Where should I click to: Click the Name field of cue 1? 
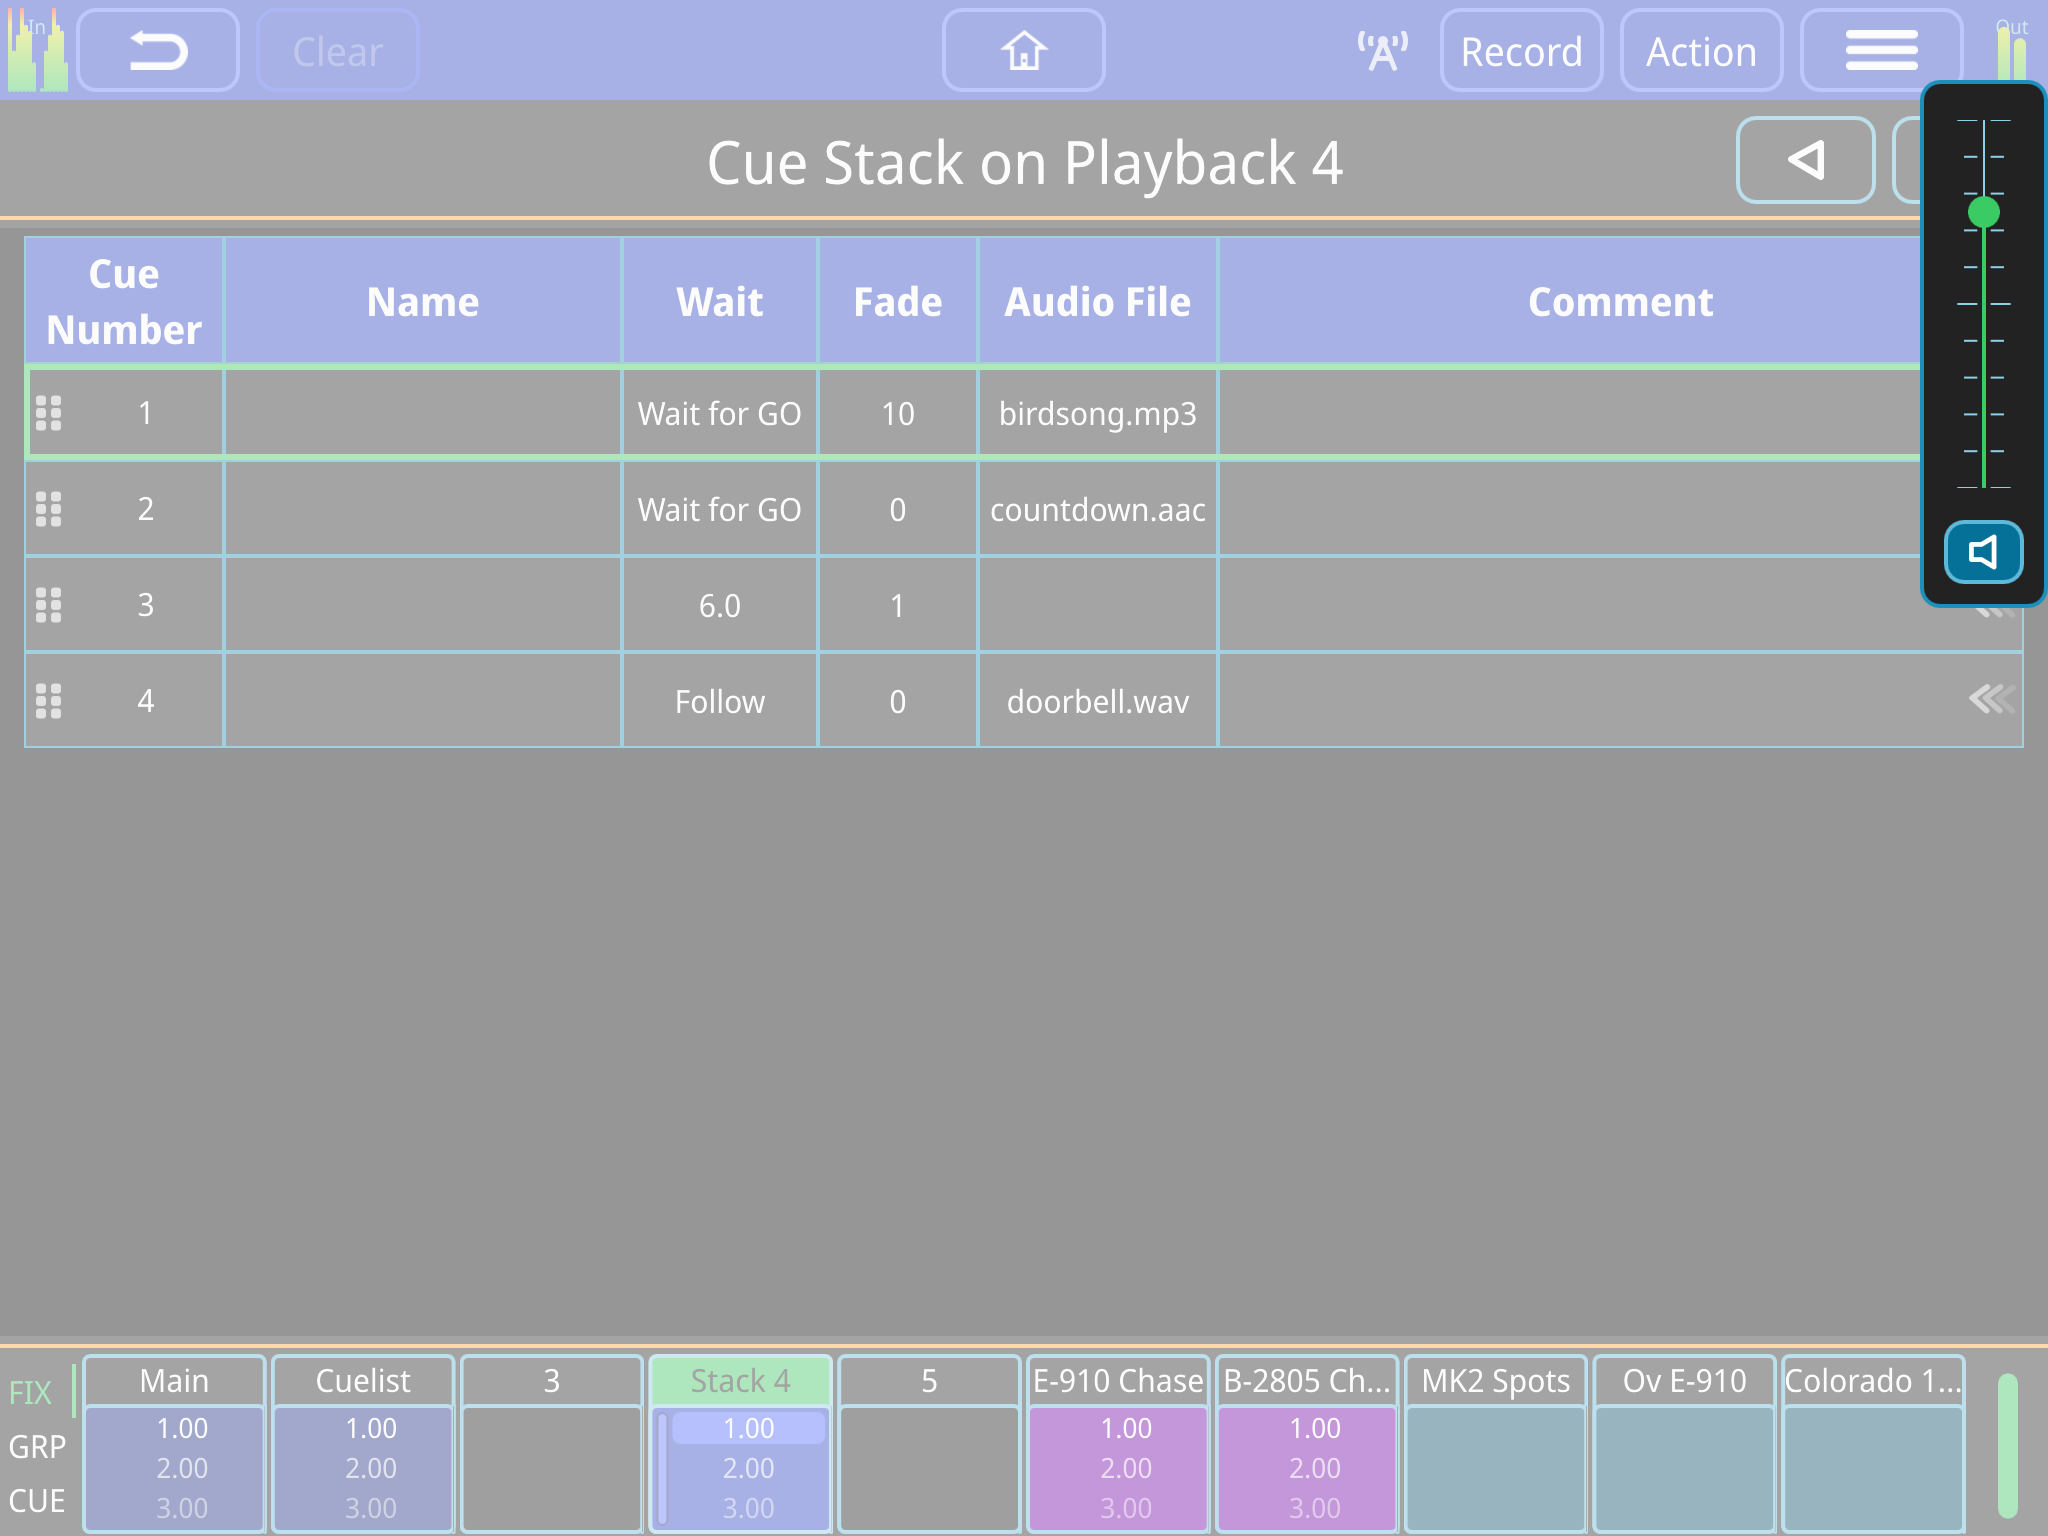coord(422,414)
